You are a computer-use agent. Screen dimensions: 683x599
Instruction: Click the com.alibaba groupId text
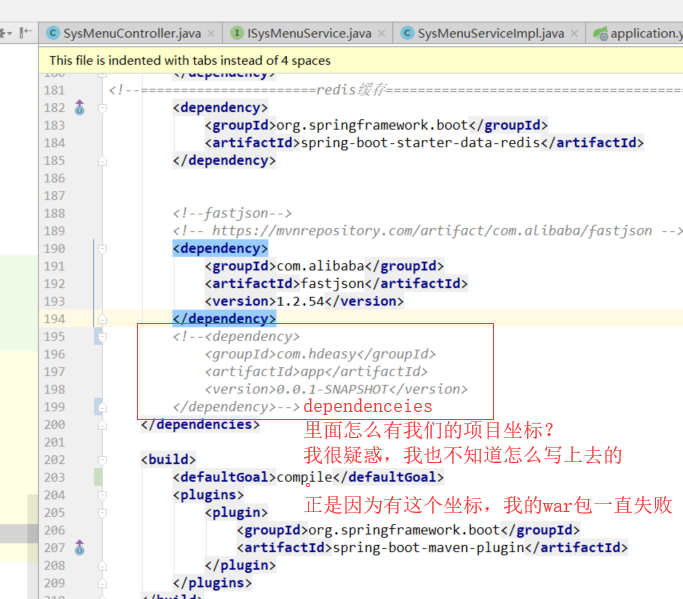321,266
